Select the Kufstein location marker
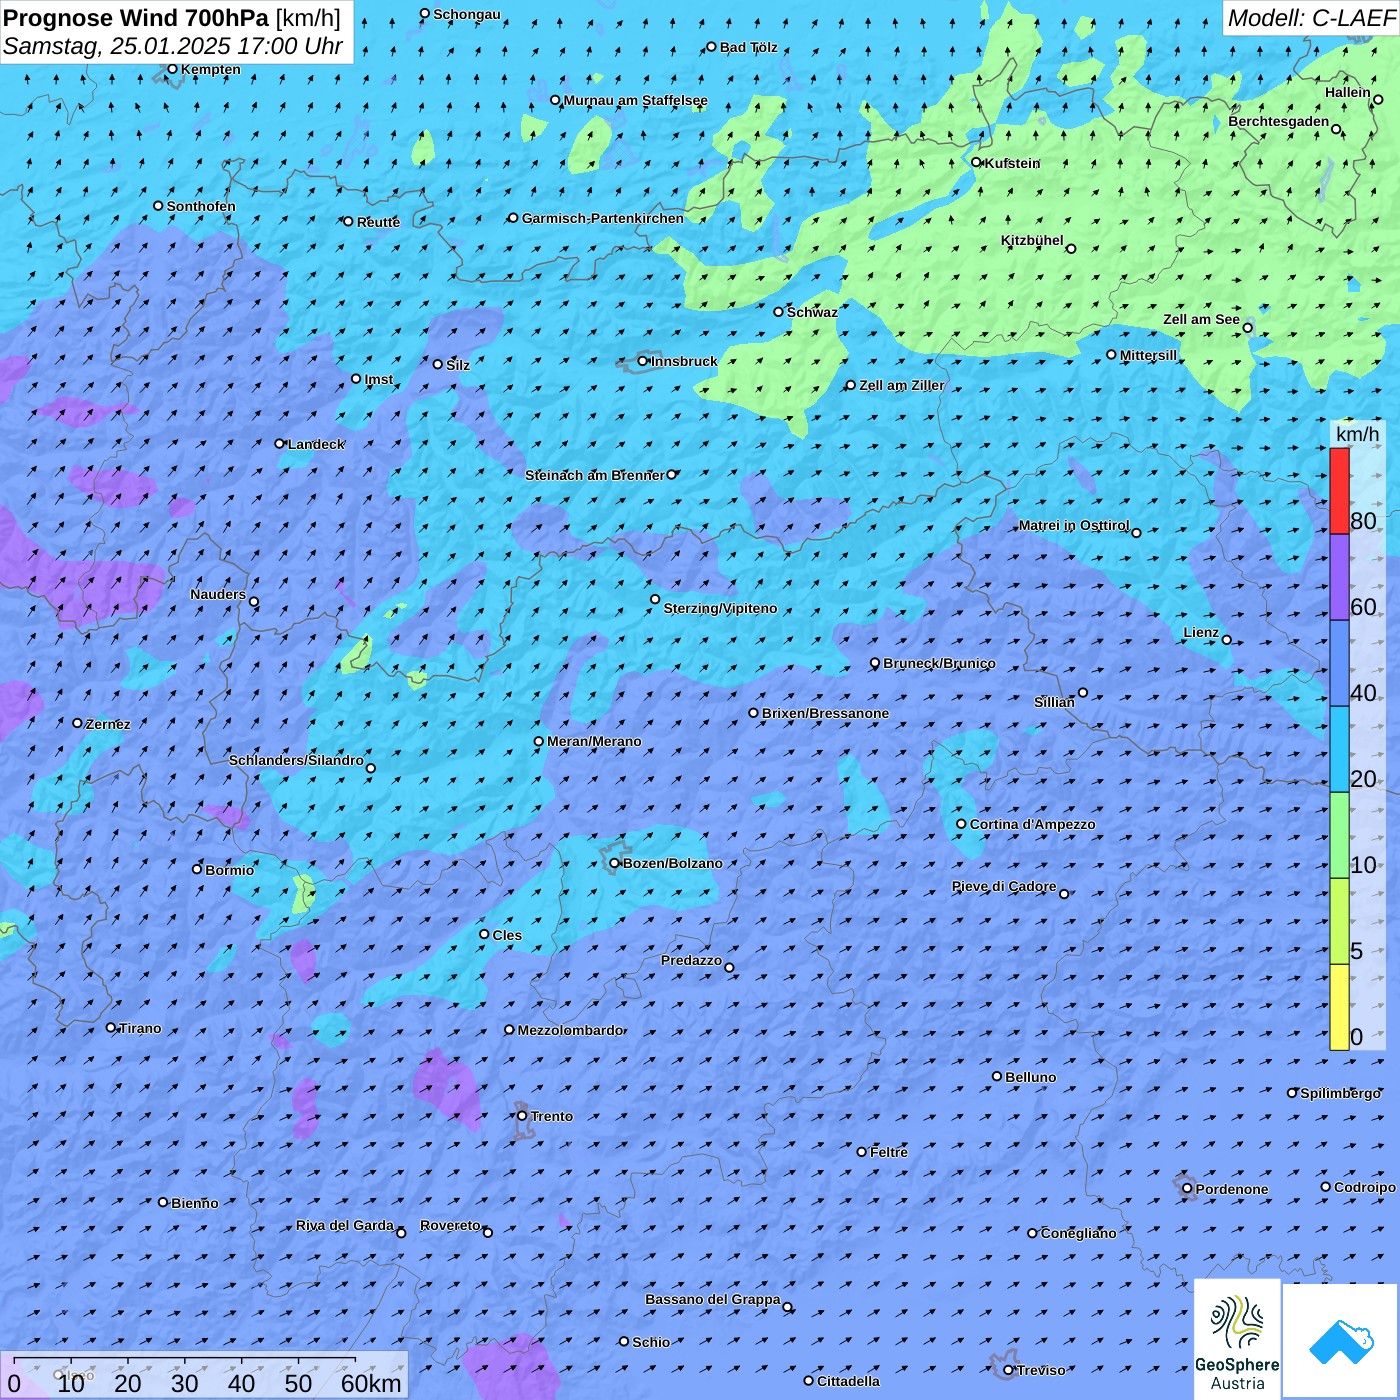Image resolution: width=1400 pixels, height=1400 pixels. [977, 162]
